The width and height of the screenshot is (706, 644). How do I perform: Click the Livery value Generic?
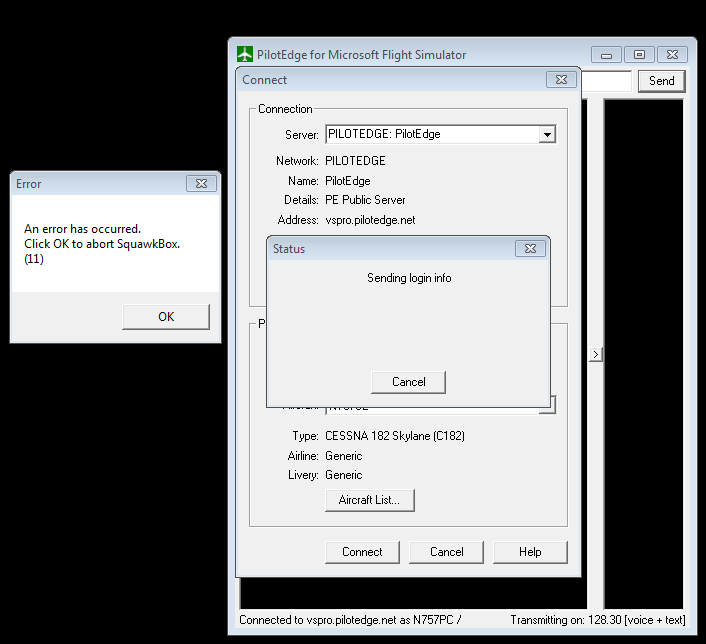coord(344,475)
